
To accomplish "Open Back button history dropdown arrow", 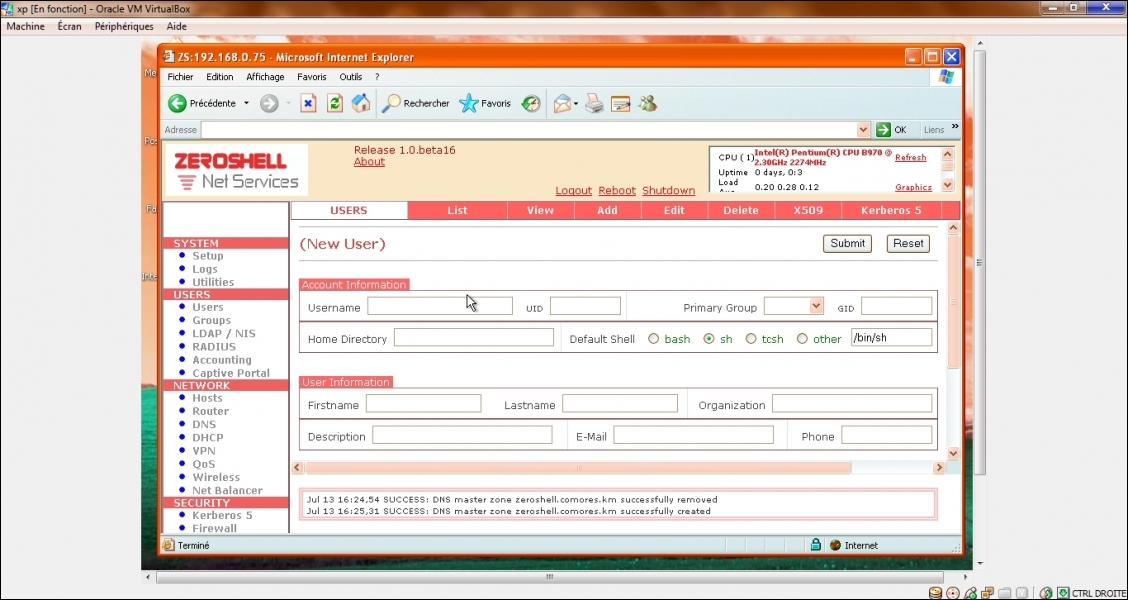I will click(246, 104).
